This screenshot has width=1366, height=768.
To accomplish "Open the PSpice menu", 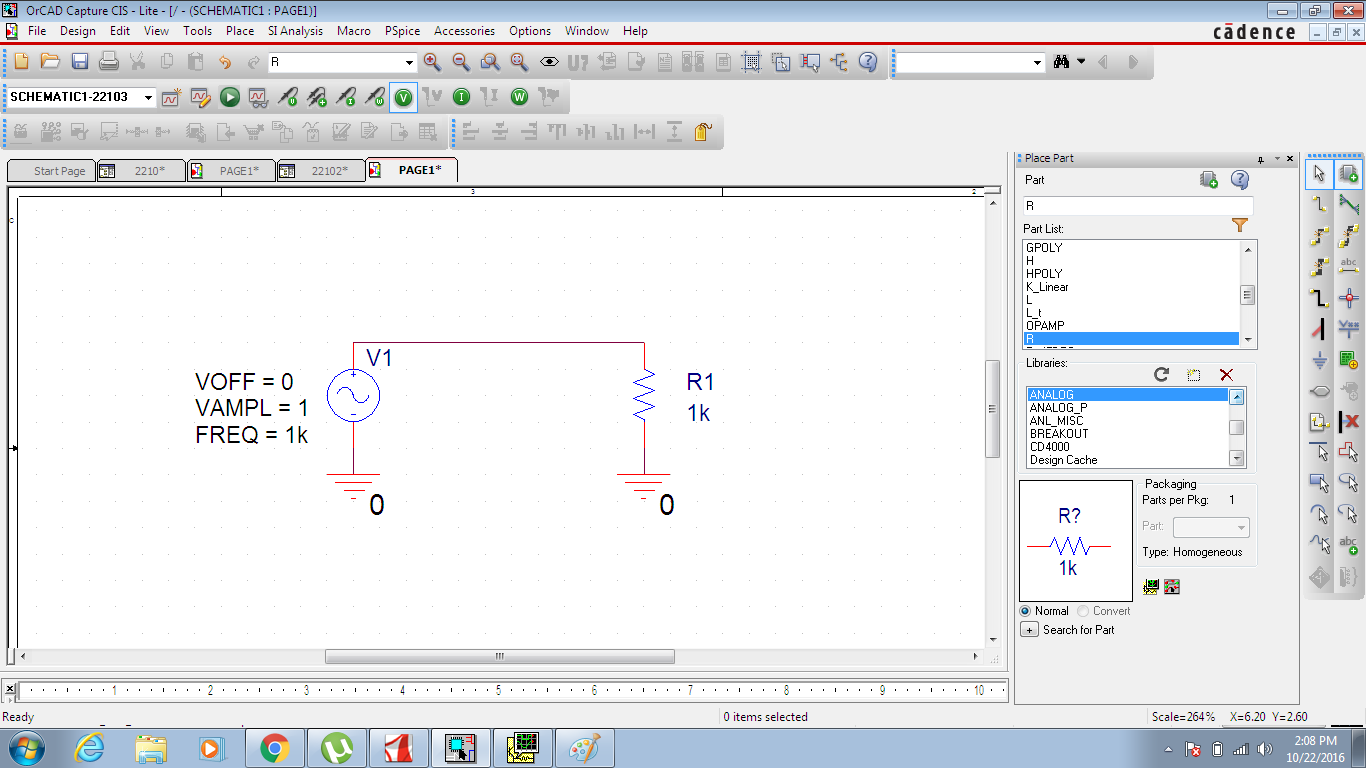I will point(402,31).
